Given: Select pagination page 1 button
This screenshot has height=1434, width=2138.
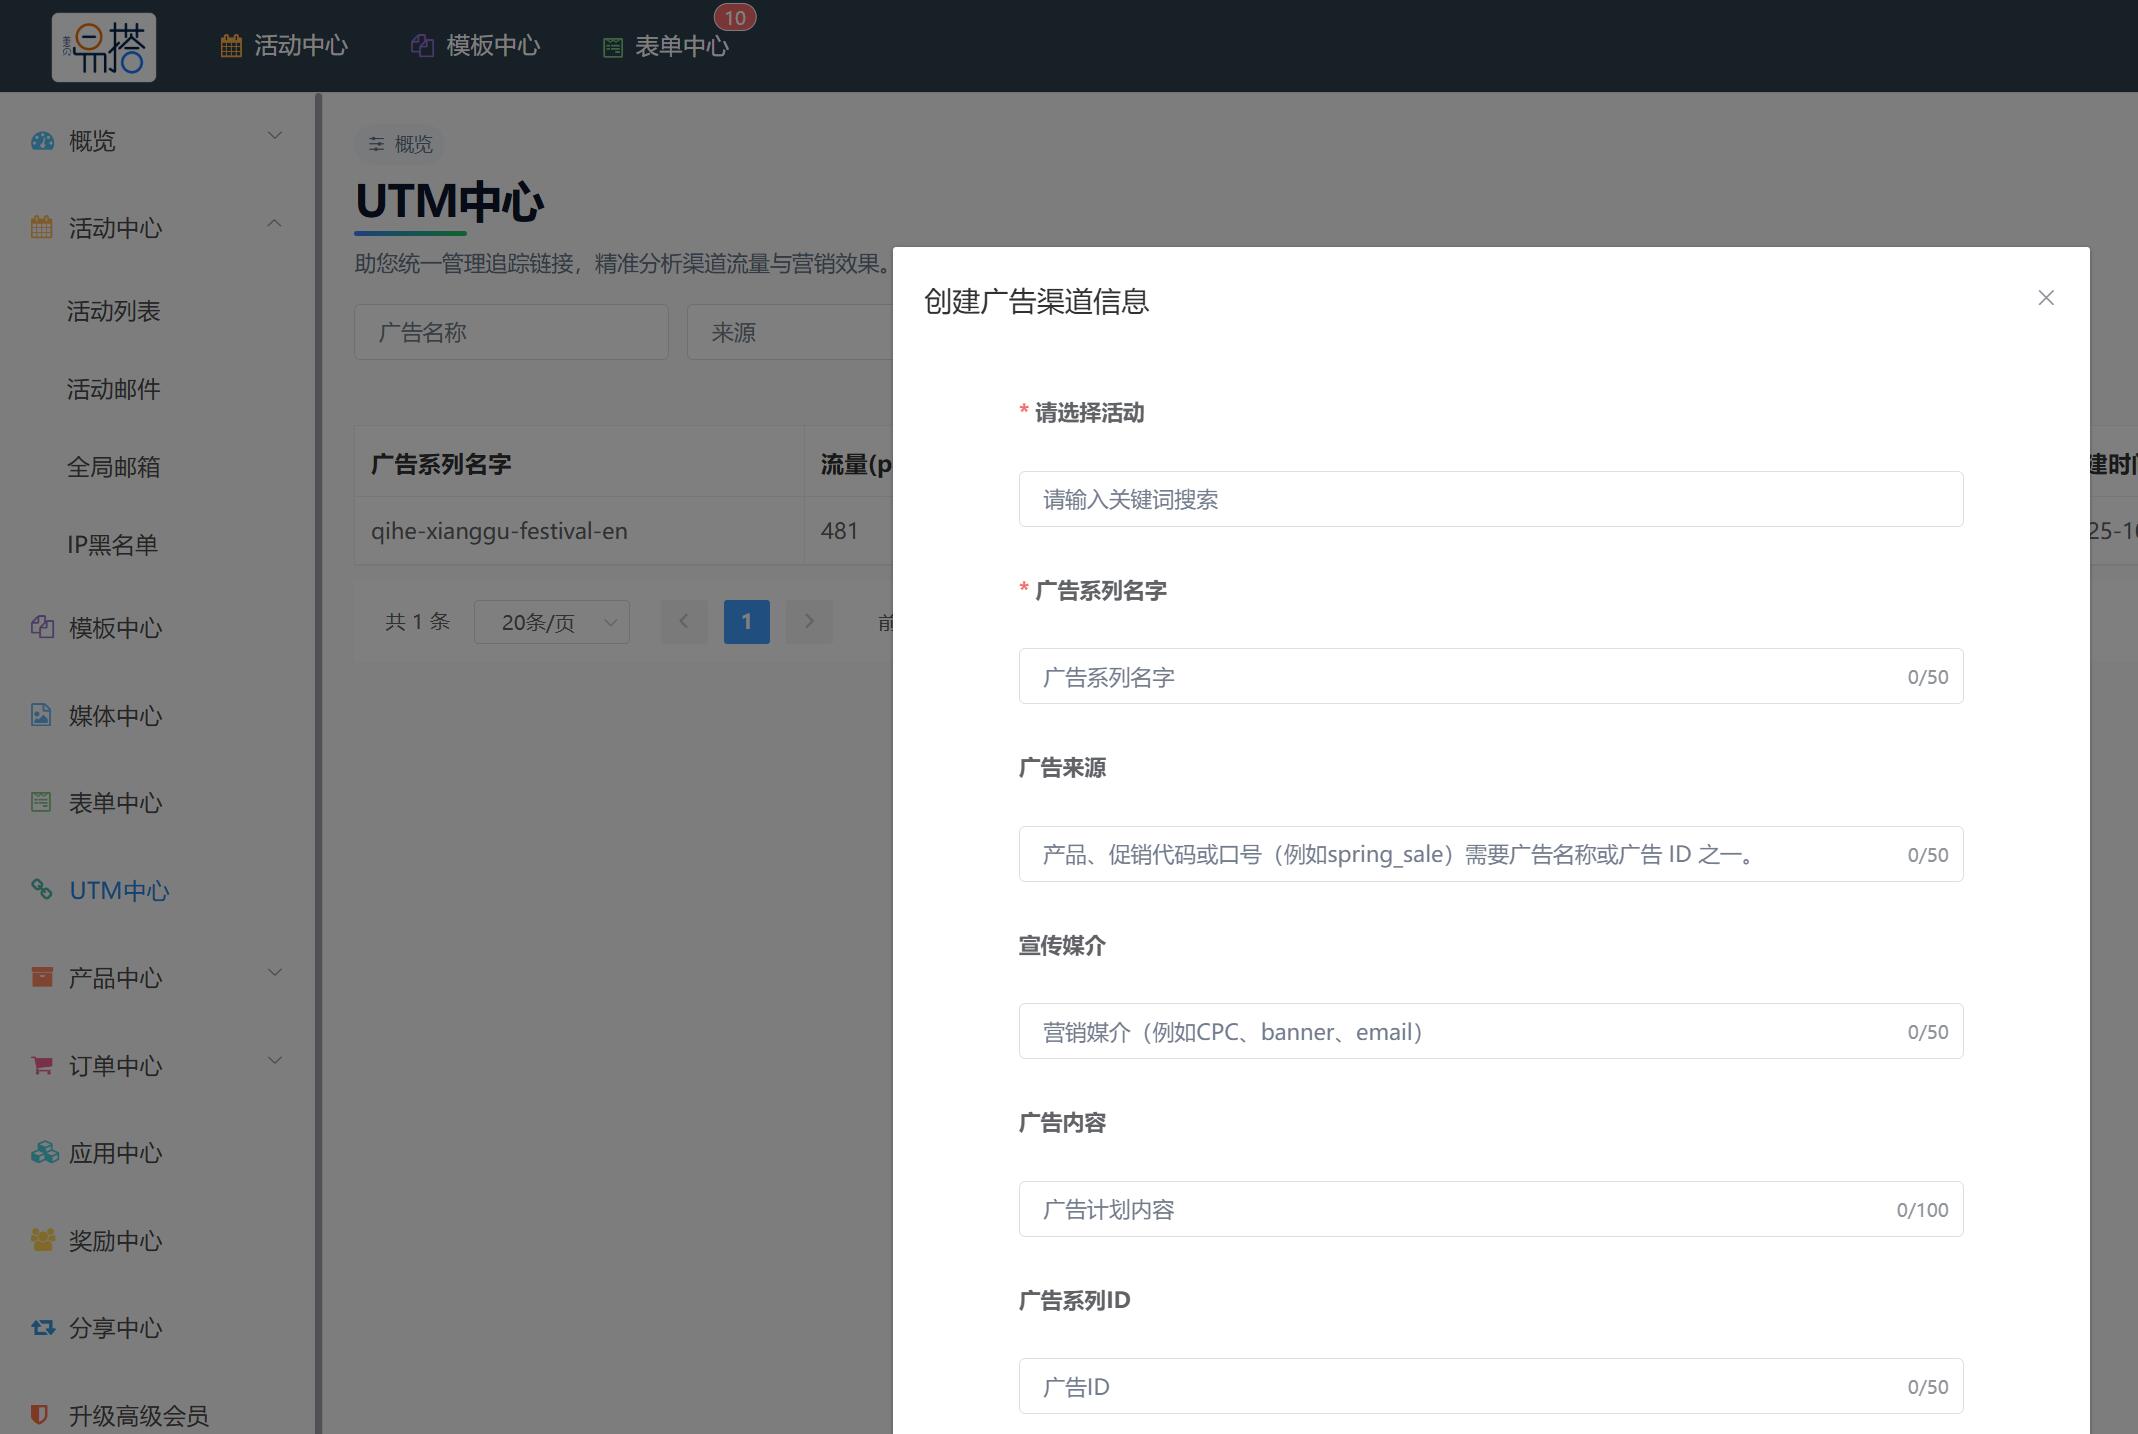Looking at the screenshot, I should (x=746, y=621).
